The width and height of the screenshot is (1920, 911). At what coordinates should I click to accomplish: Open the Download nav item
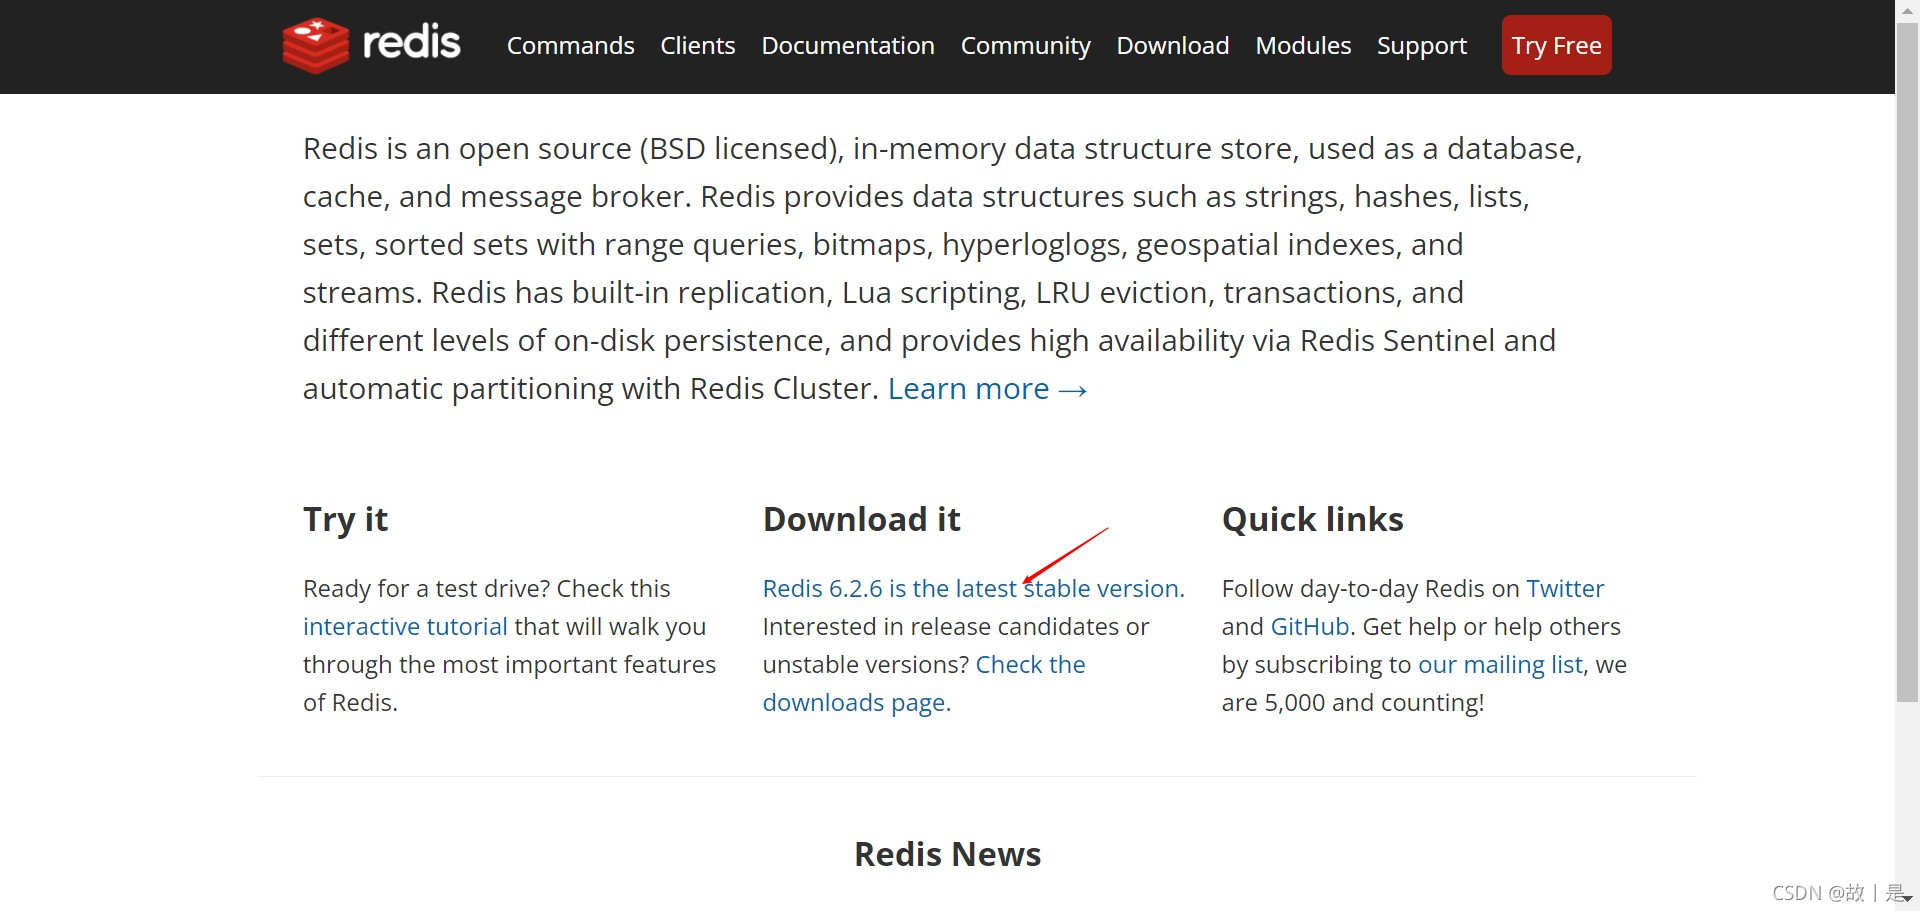[x=1172, y=46]
